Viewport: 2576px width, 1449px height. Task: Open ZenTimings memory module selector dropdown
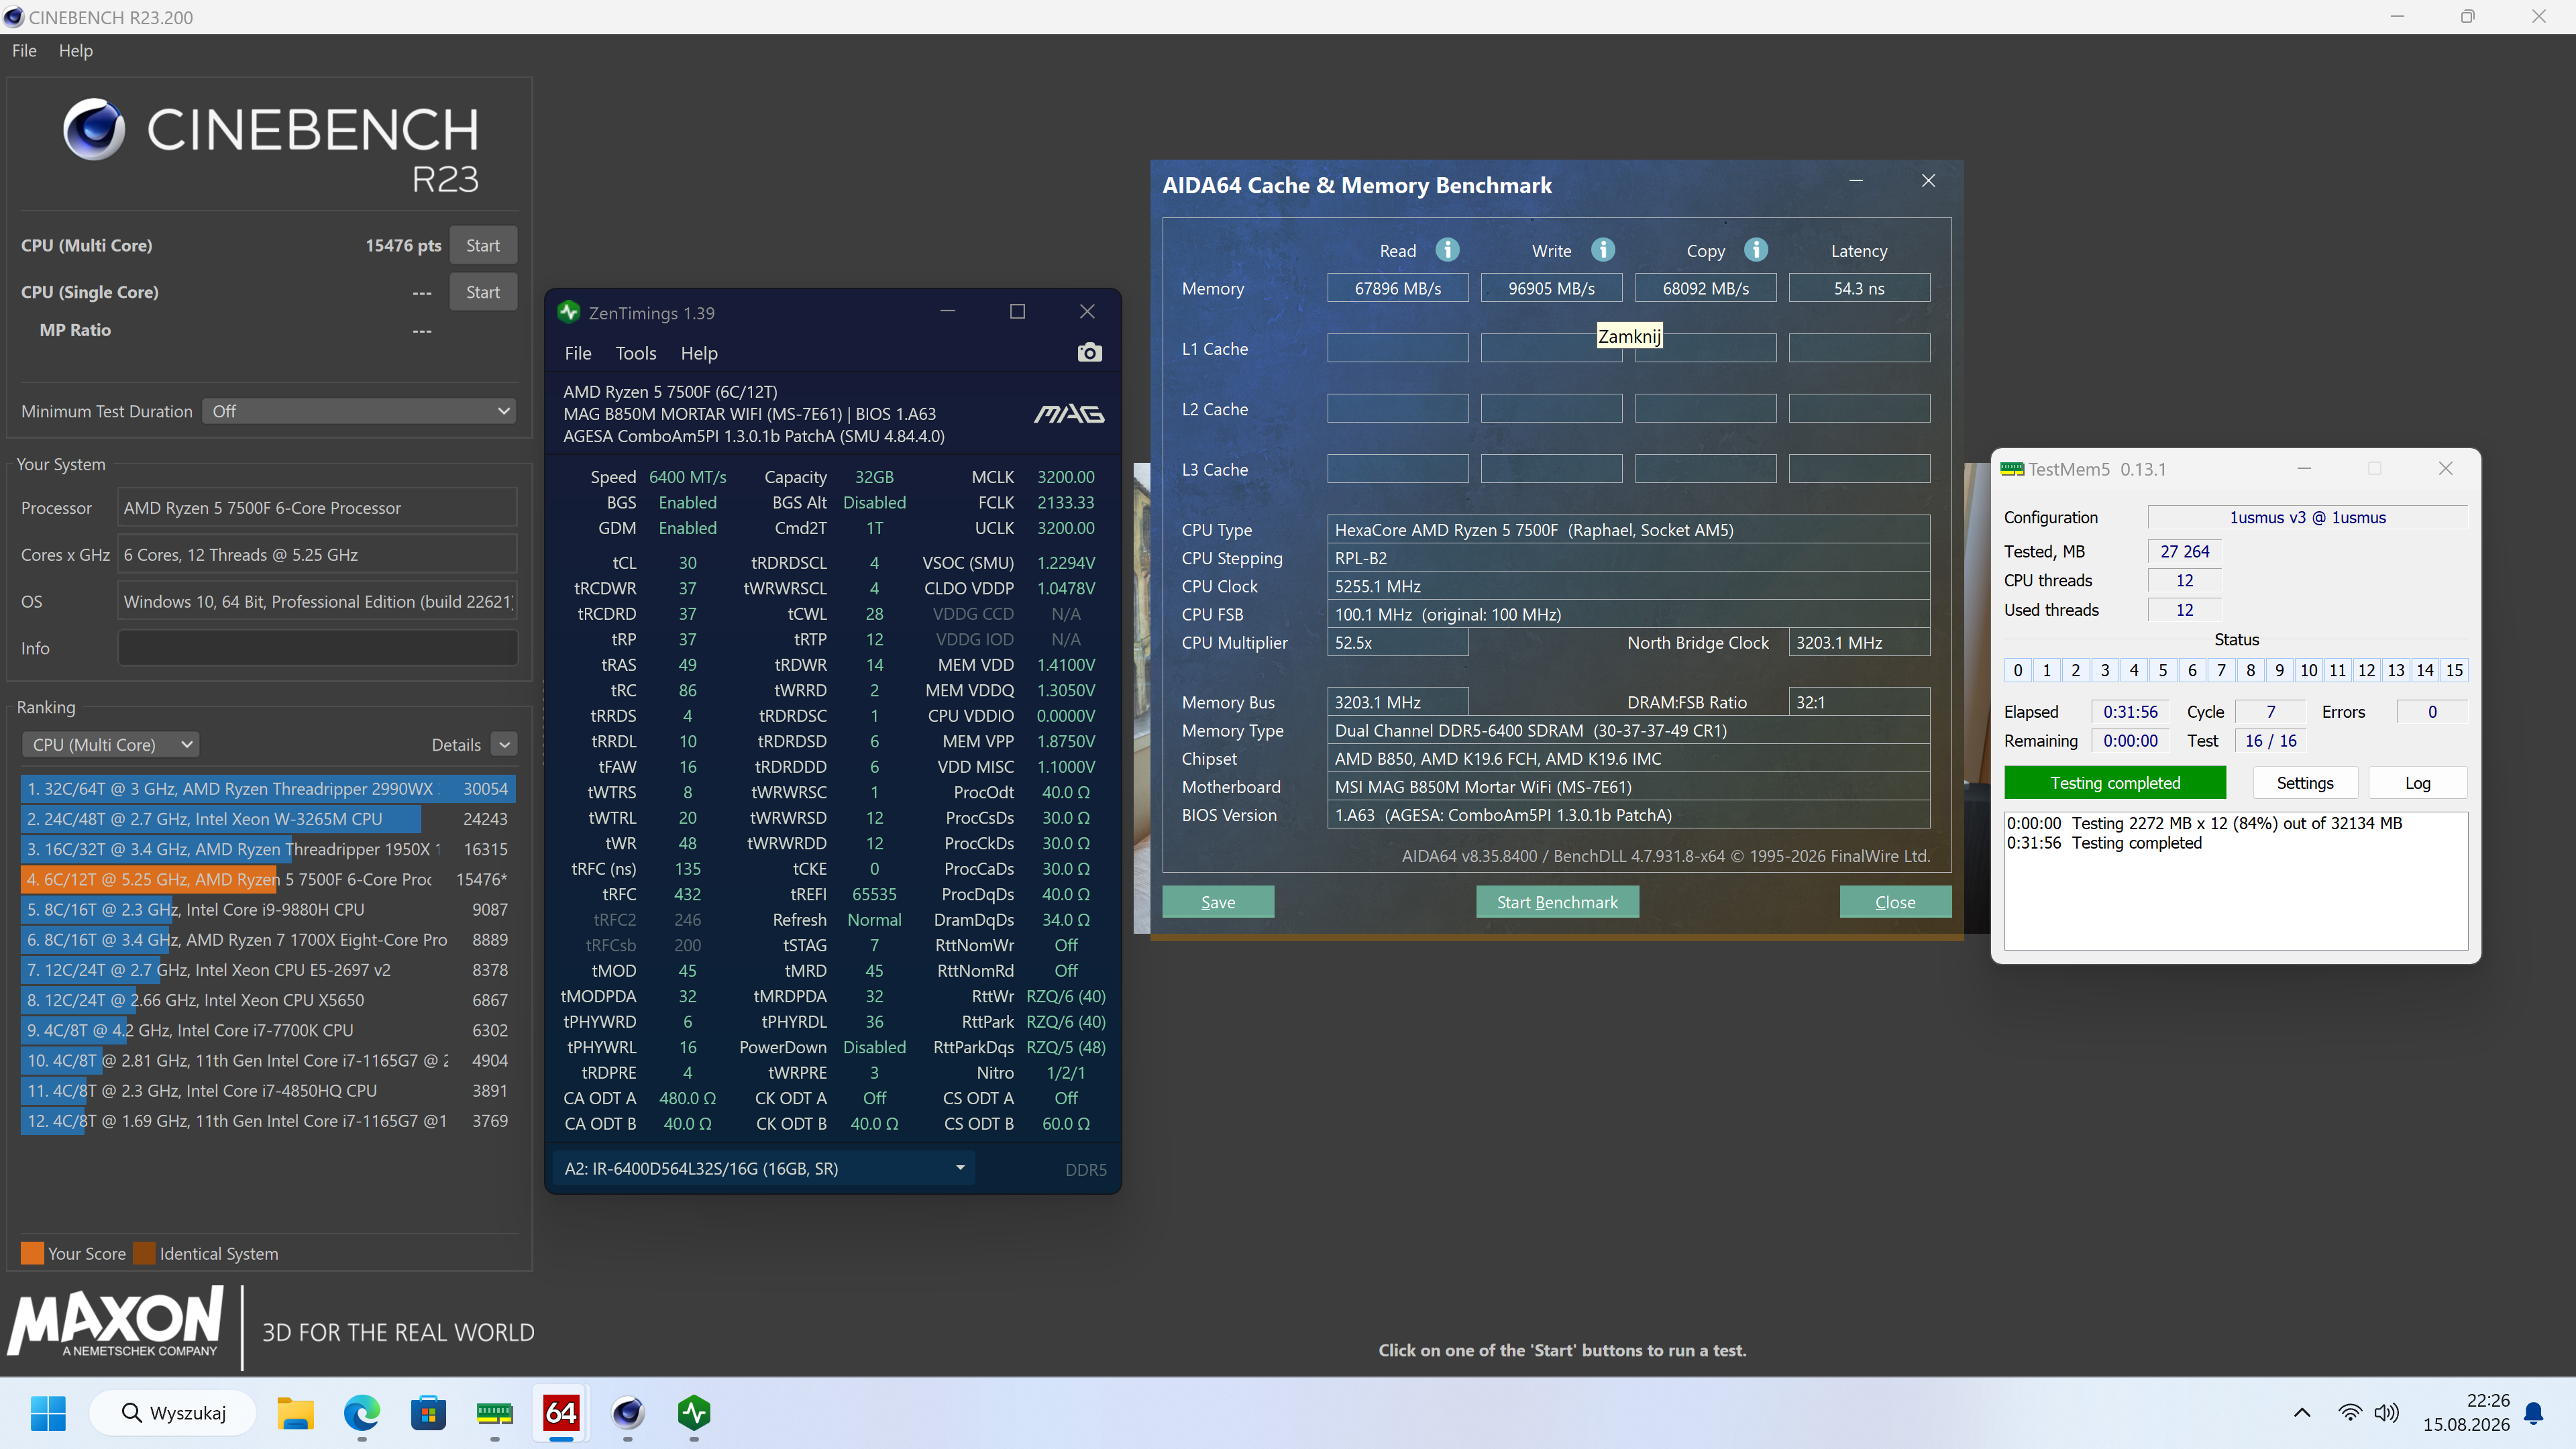click(764, 1168)
